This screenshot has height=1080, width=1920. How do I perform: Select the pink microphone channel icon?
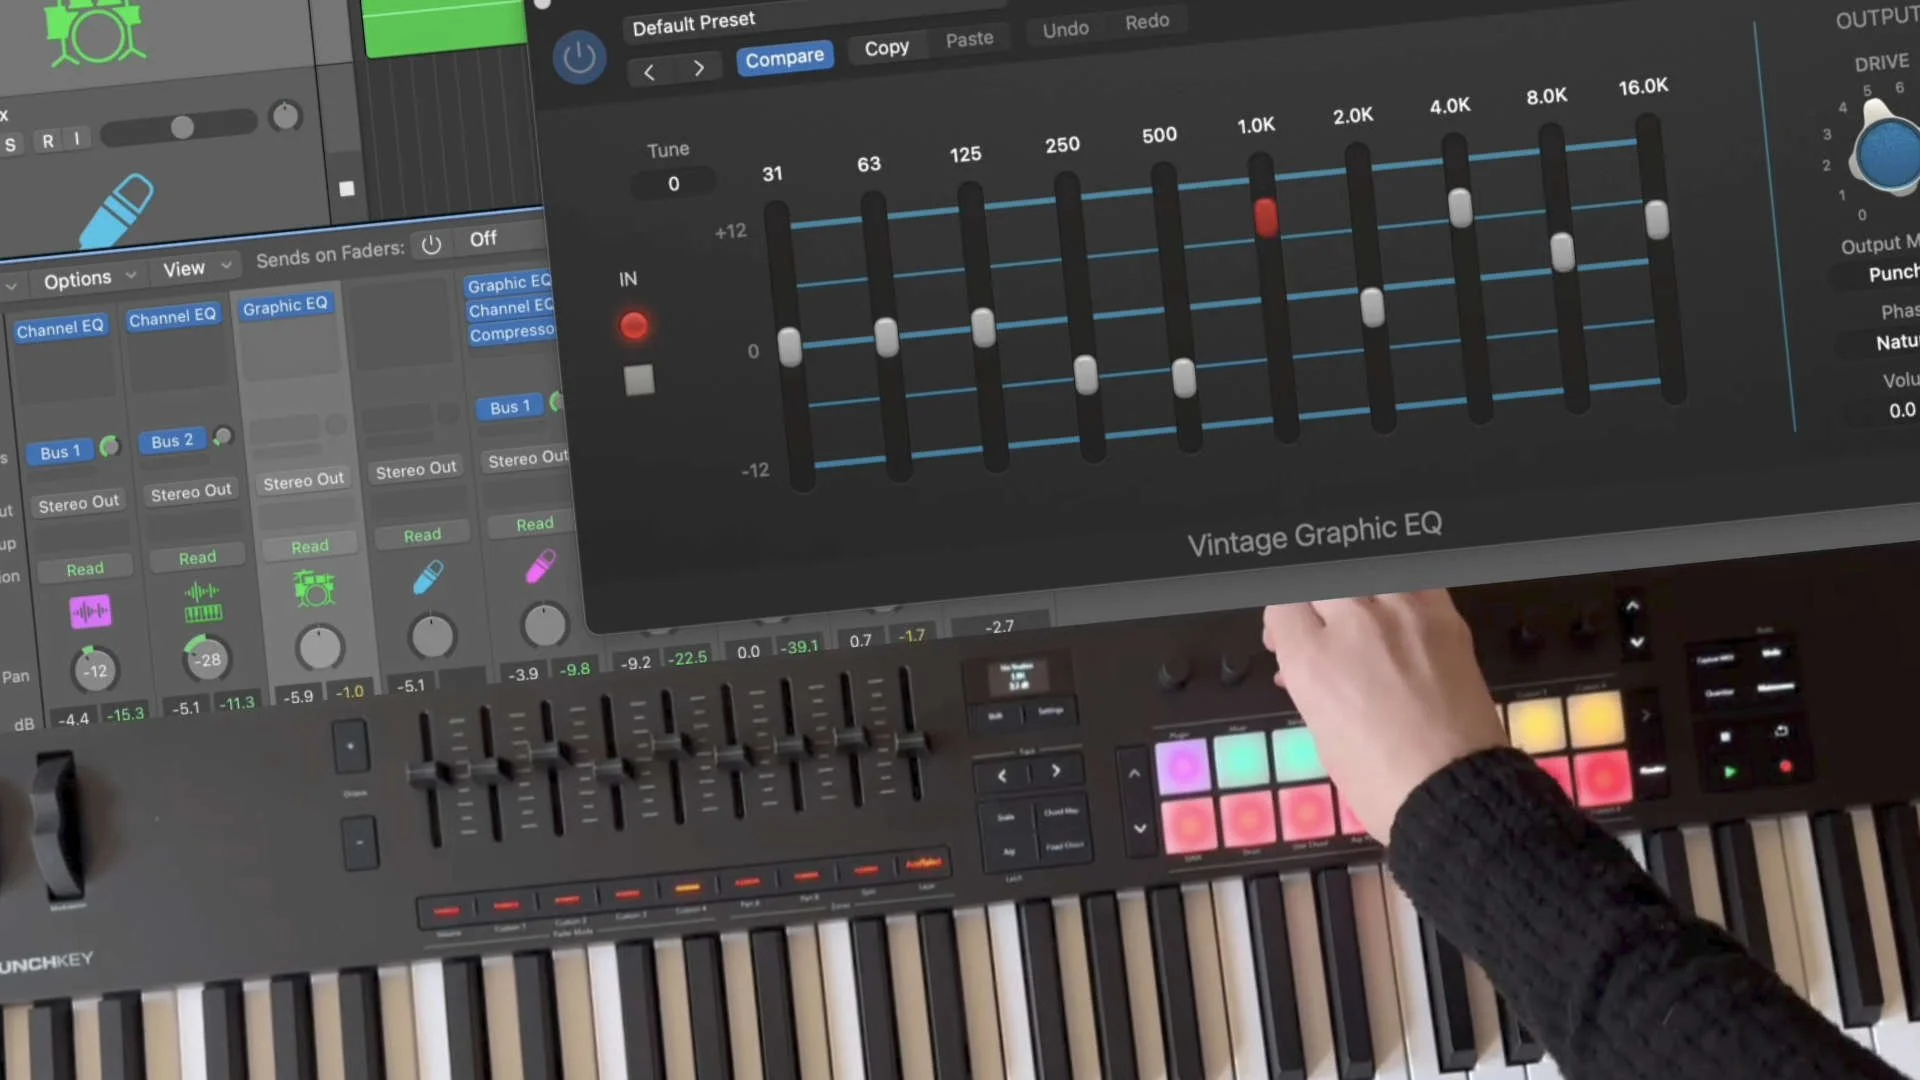538,567
